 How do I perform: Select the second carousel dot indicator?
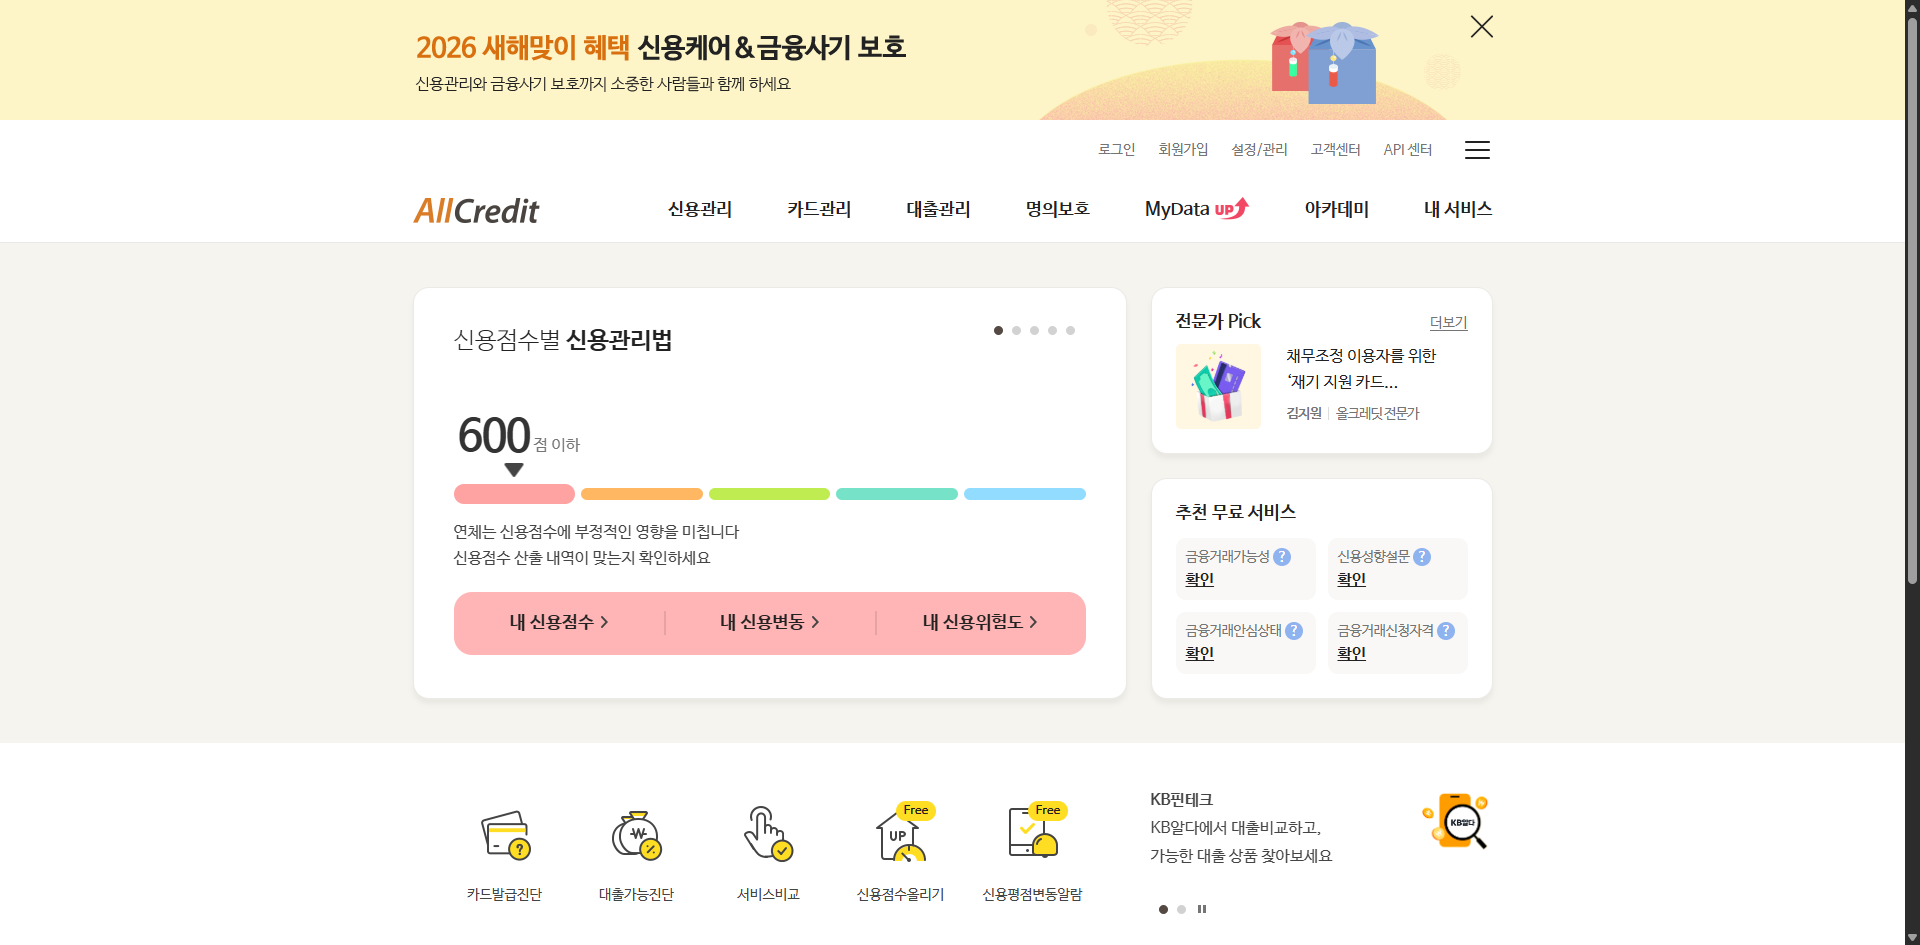[x=1016, y=330]
